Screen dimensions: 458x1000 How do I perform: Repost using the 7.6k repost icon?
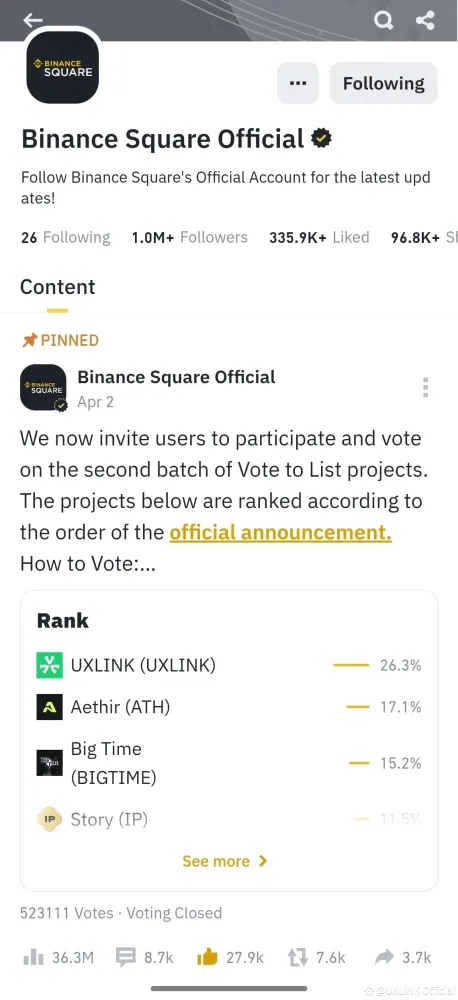tap(297, 957)
